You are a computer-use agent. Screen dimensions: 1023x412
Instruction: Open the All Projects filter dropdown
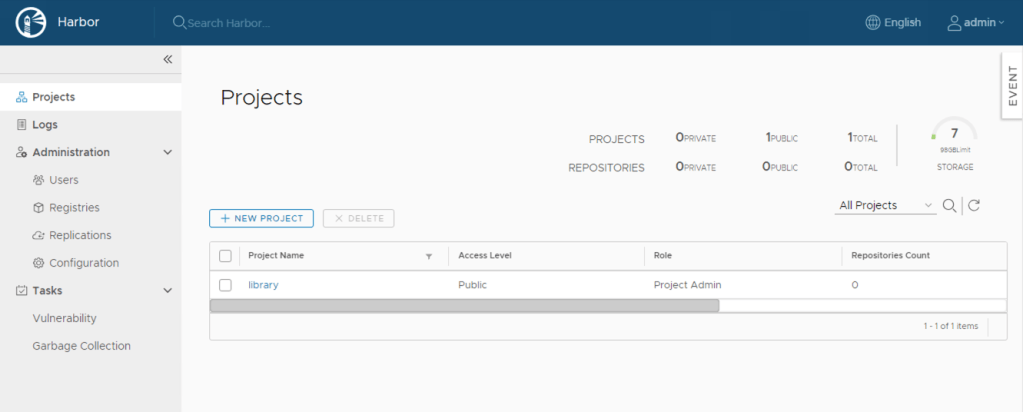pos(885,205)
